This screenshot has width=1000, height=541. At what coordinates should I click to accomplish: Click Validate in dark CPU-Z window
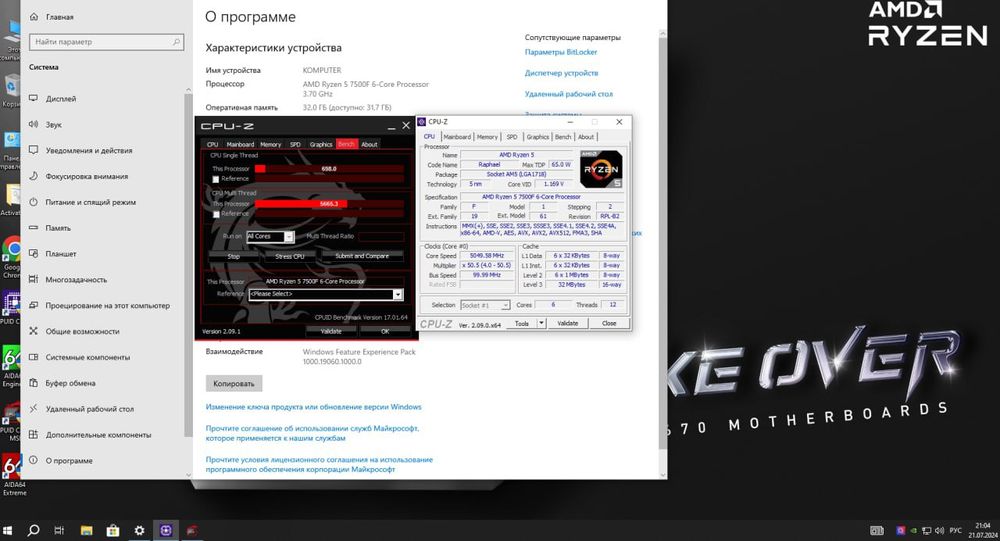click(x=330, y=331)
